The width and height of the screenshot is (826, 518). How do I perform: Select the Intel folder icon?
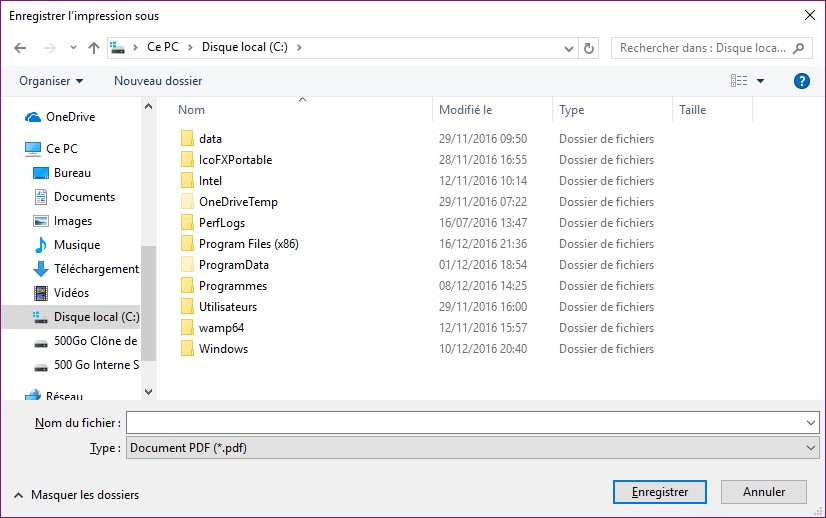click(x=187, y=181)
